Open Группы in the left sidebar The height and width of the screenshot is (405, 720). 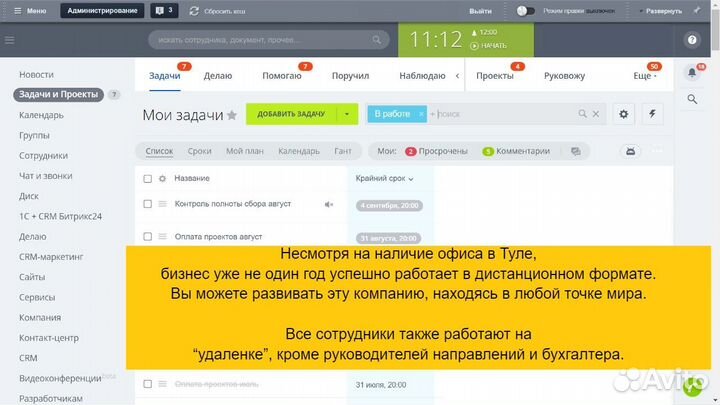click(34, 135)
